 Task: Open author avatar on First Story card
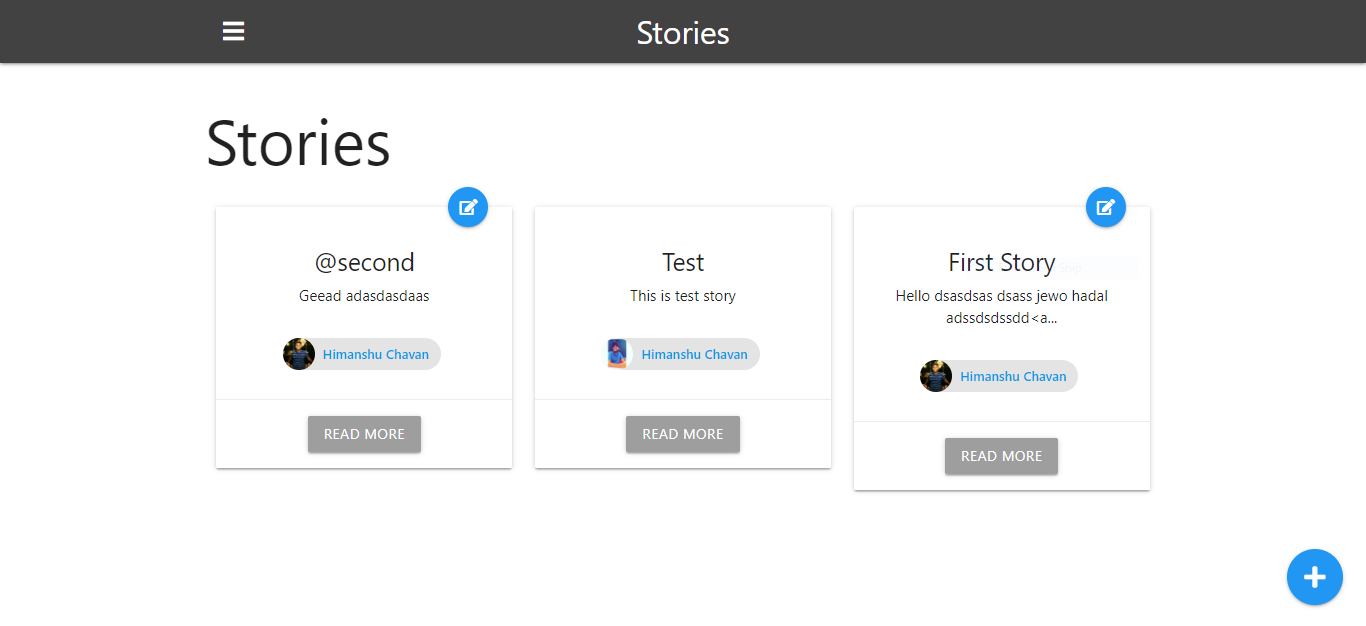pos(936,376)
